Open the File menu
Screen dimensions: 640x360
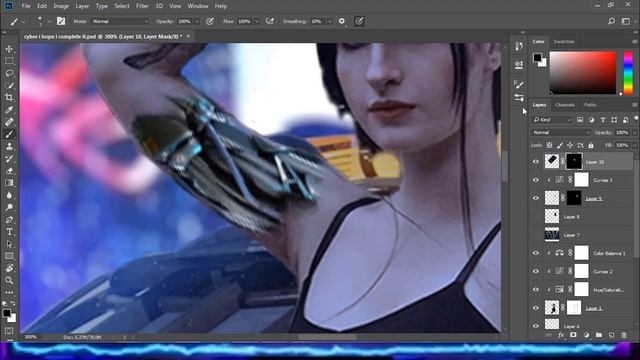tap(26, 6)
